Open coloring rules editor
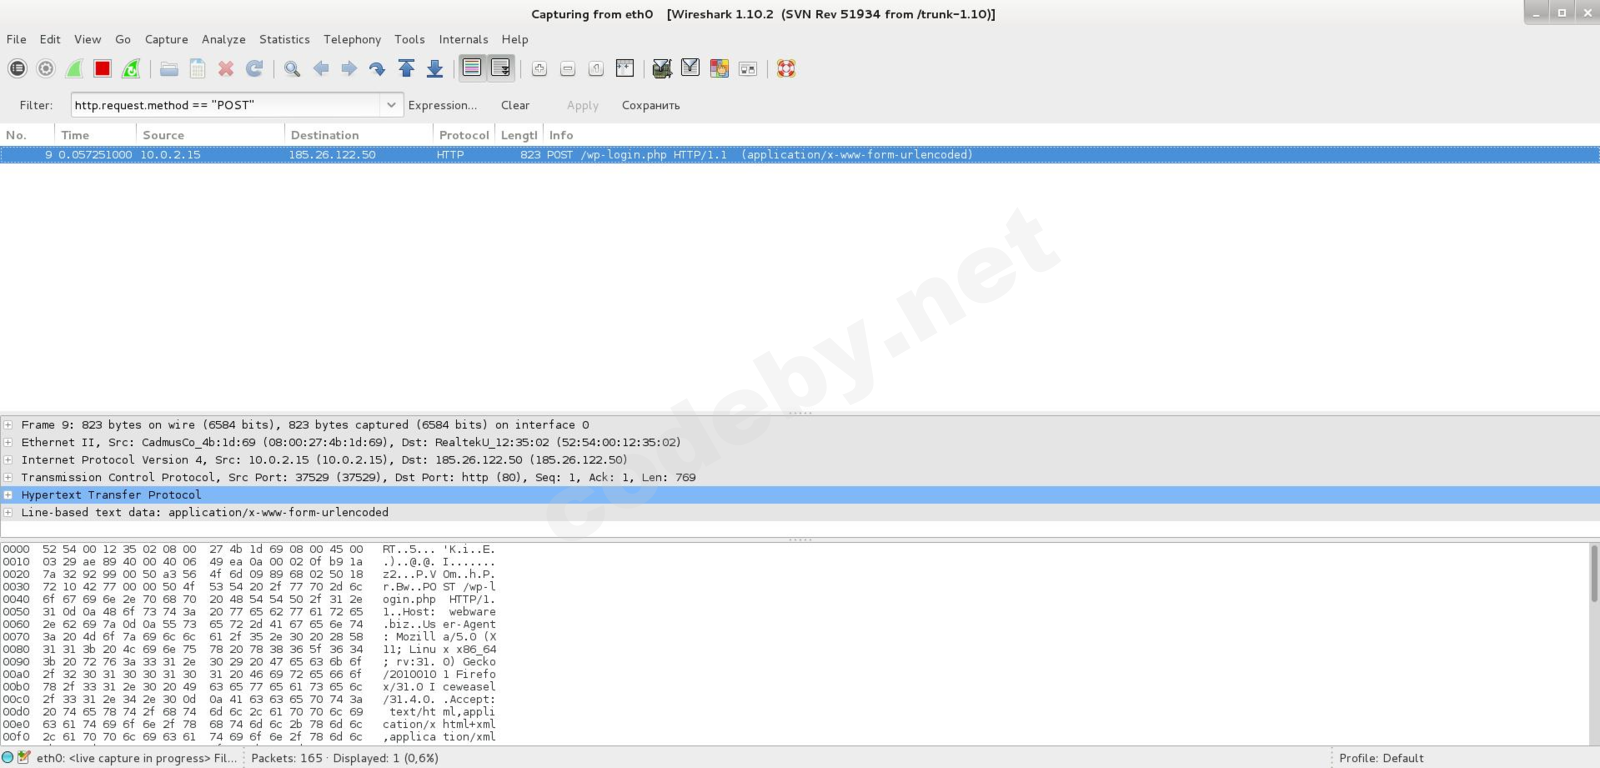This screenshot has height=768, width=1600. (x=719, y=69)
